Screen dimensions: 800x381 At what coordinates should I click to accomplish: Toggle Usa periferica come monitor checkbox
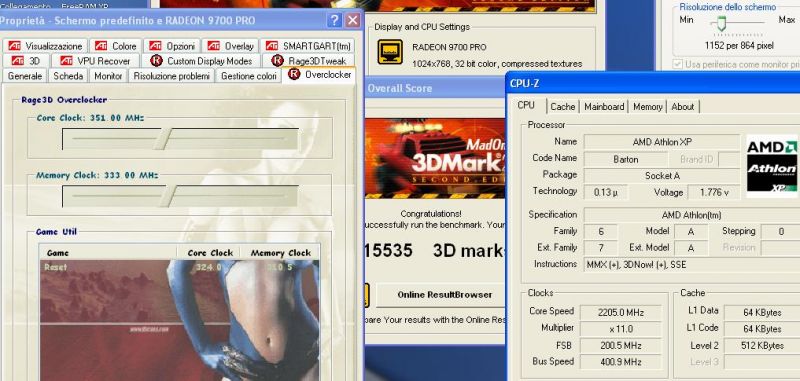(678, 64)
